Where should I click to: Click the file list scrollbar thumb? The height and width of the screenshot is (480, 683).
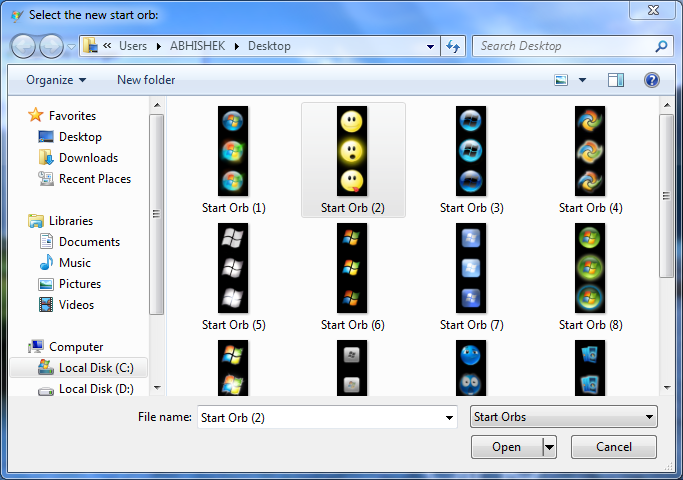[666, 196]
